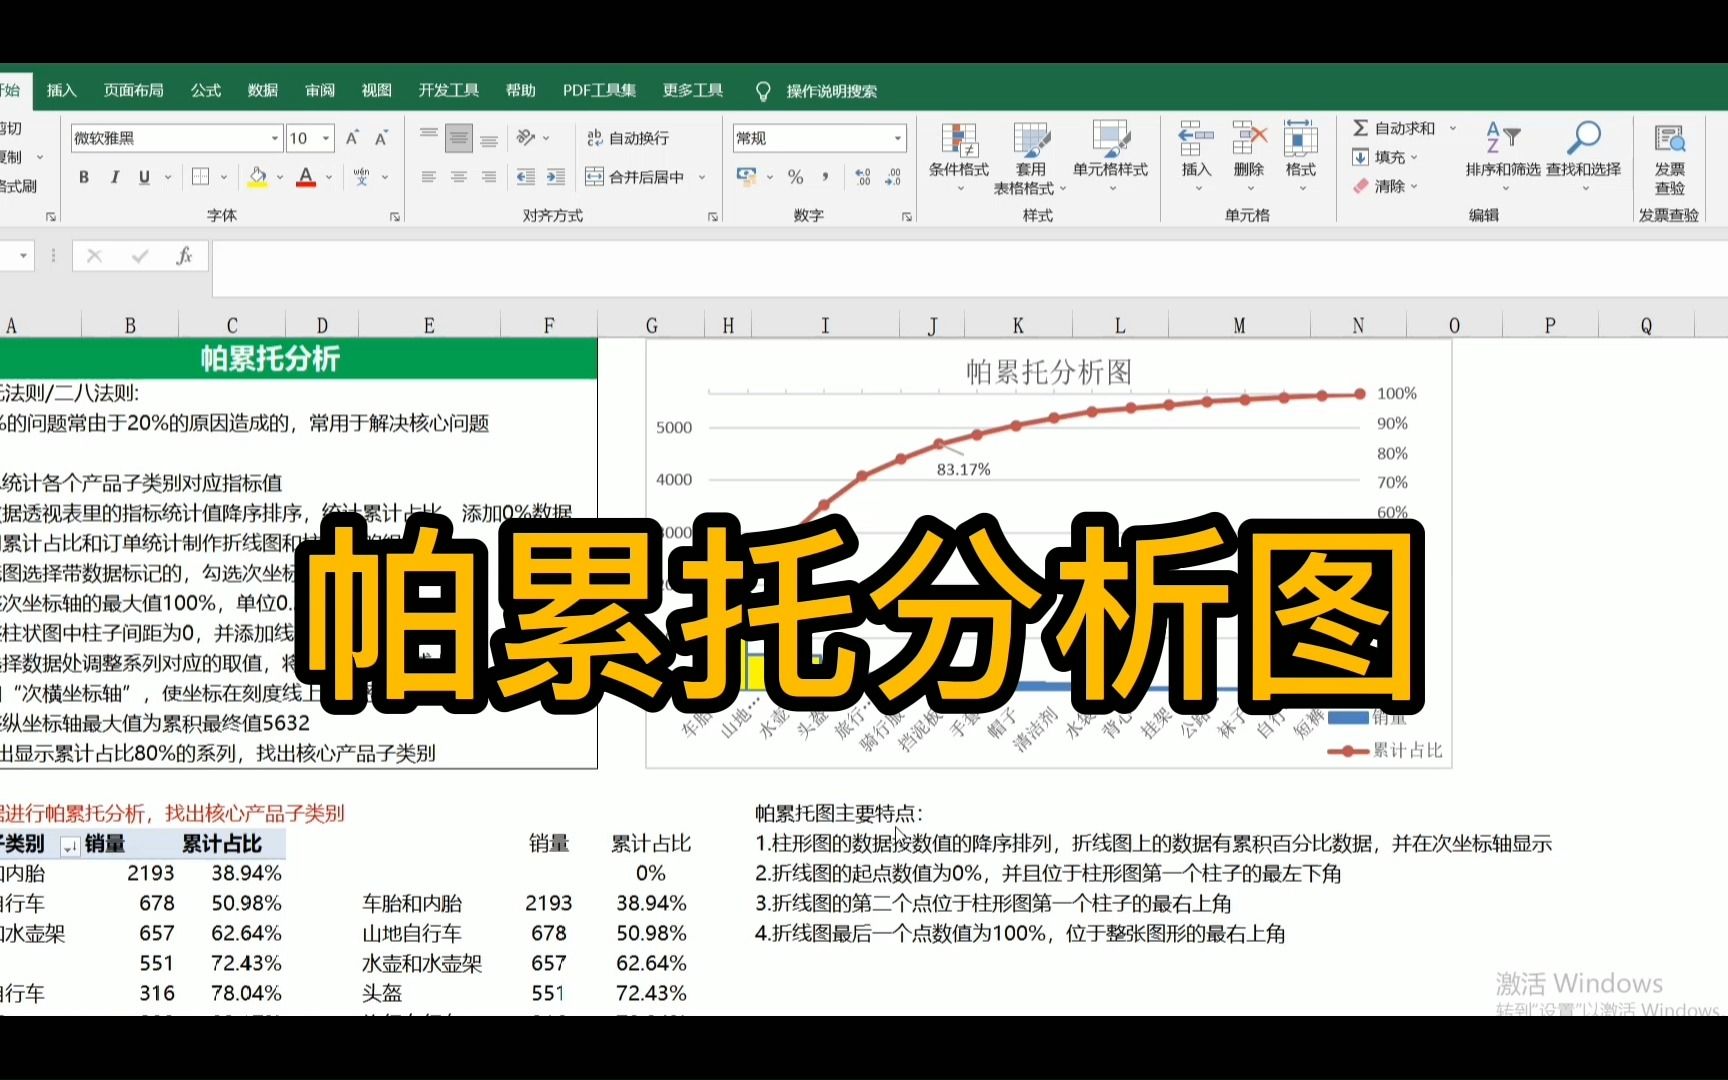Open 单元格样式 cell styles
The height and width of the screenshot is (1080, 1728).
pos(1110,157)
